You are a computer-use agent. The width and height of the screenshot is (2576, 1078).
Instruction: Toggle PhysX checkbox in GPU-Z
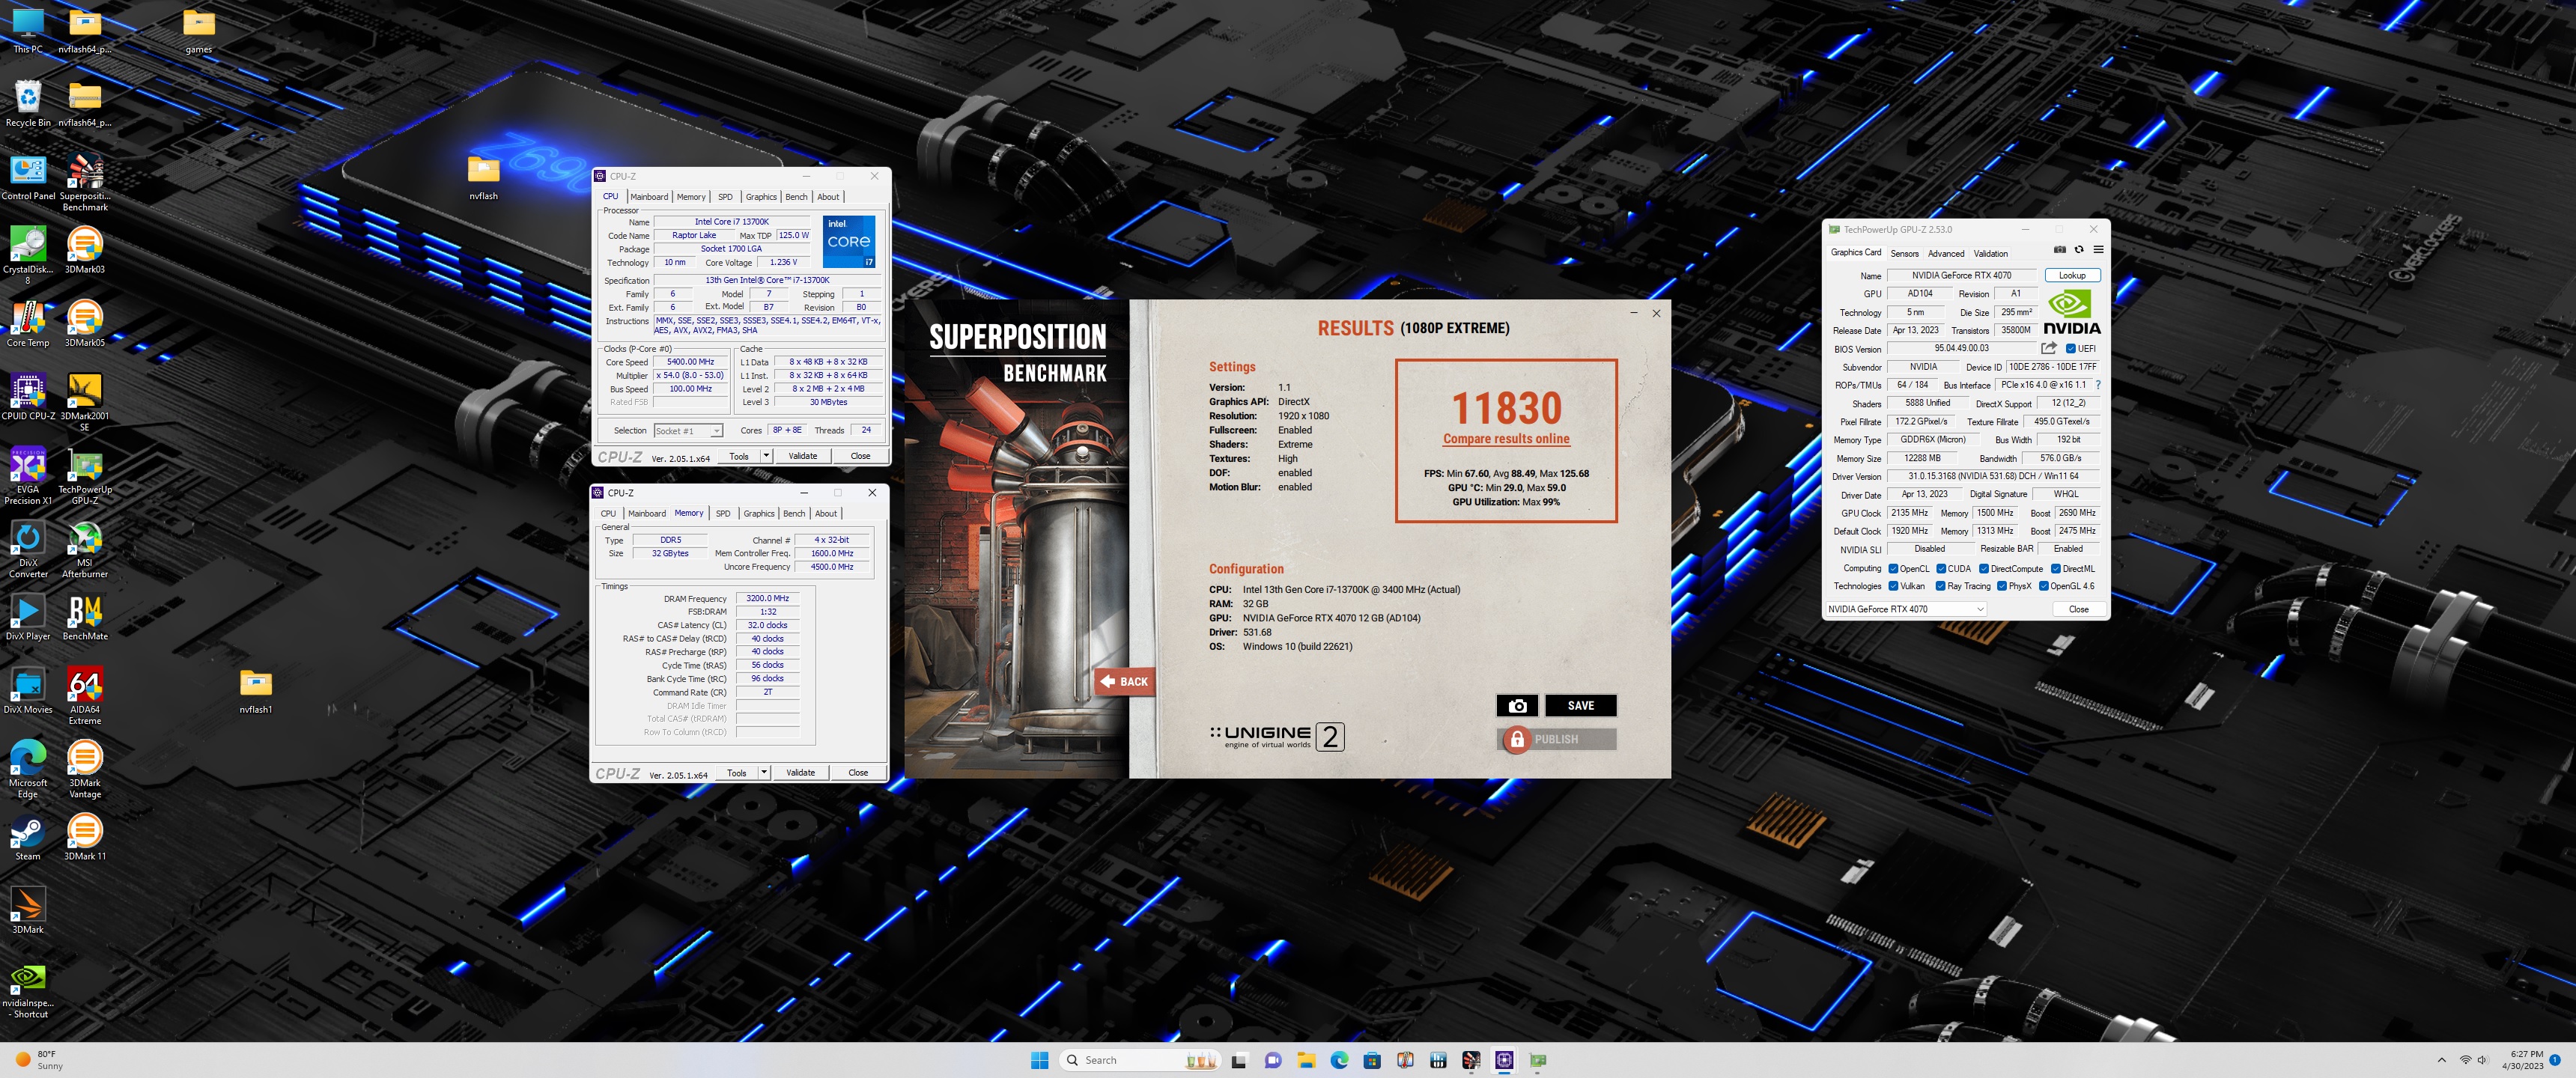pyautogui.click(x=2001, y=586)
